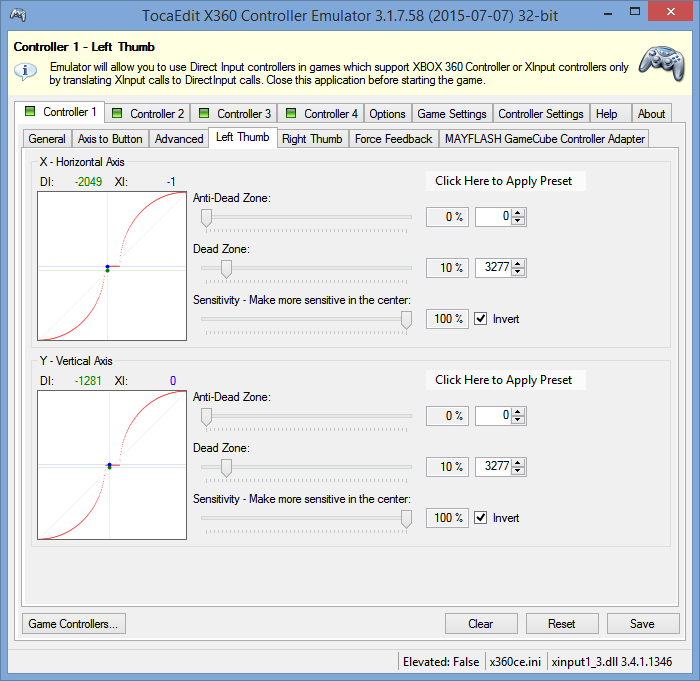Viewport: 700px width, 681px height.
Task: Select the Left Thumb sub-tab
Action: pyautogui.click(x=243, y=137)
